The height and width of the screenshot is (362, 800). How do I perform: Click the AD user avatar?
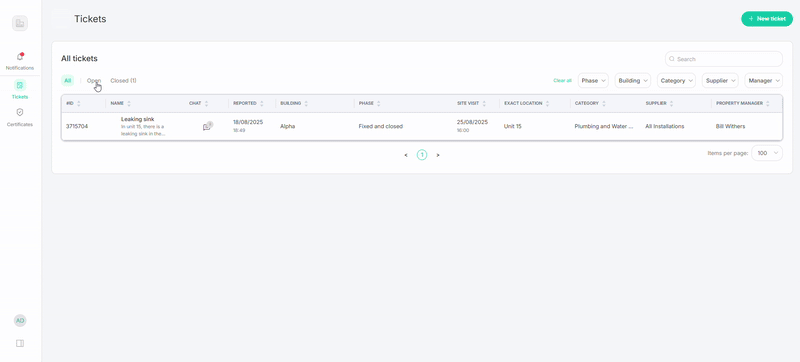[x=20, y=321]
